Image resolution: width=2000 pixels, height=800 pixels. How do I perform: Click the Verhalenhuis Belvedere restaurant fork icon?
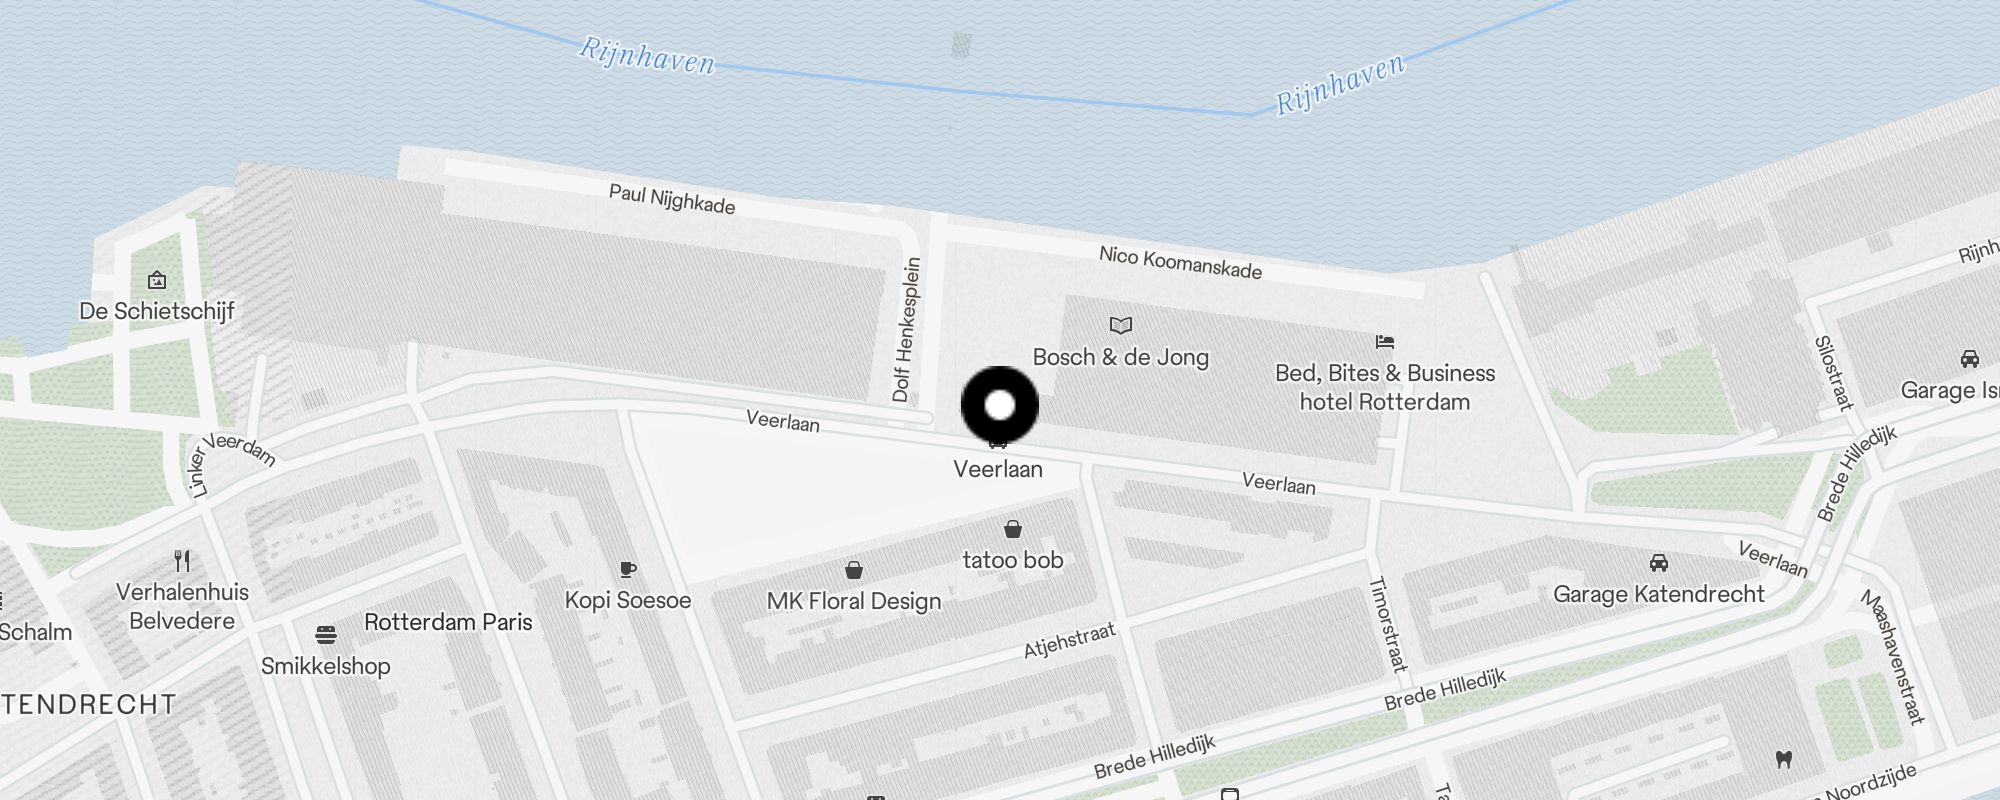(182, 560)
